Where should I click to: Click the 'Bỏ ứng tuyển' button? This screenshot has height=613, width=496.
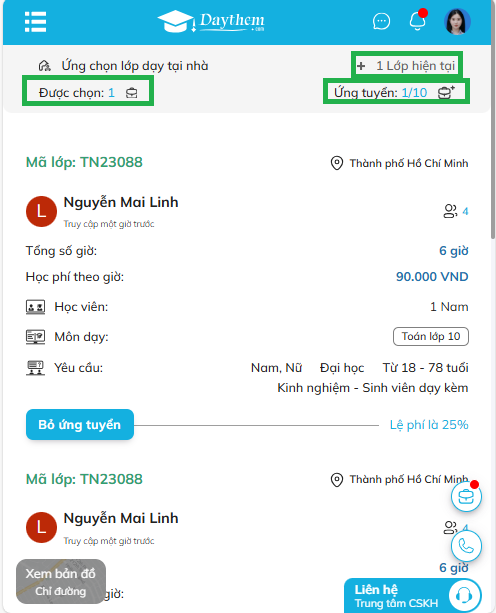click(80, 425)
